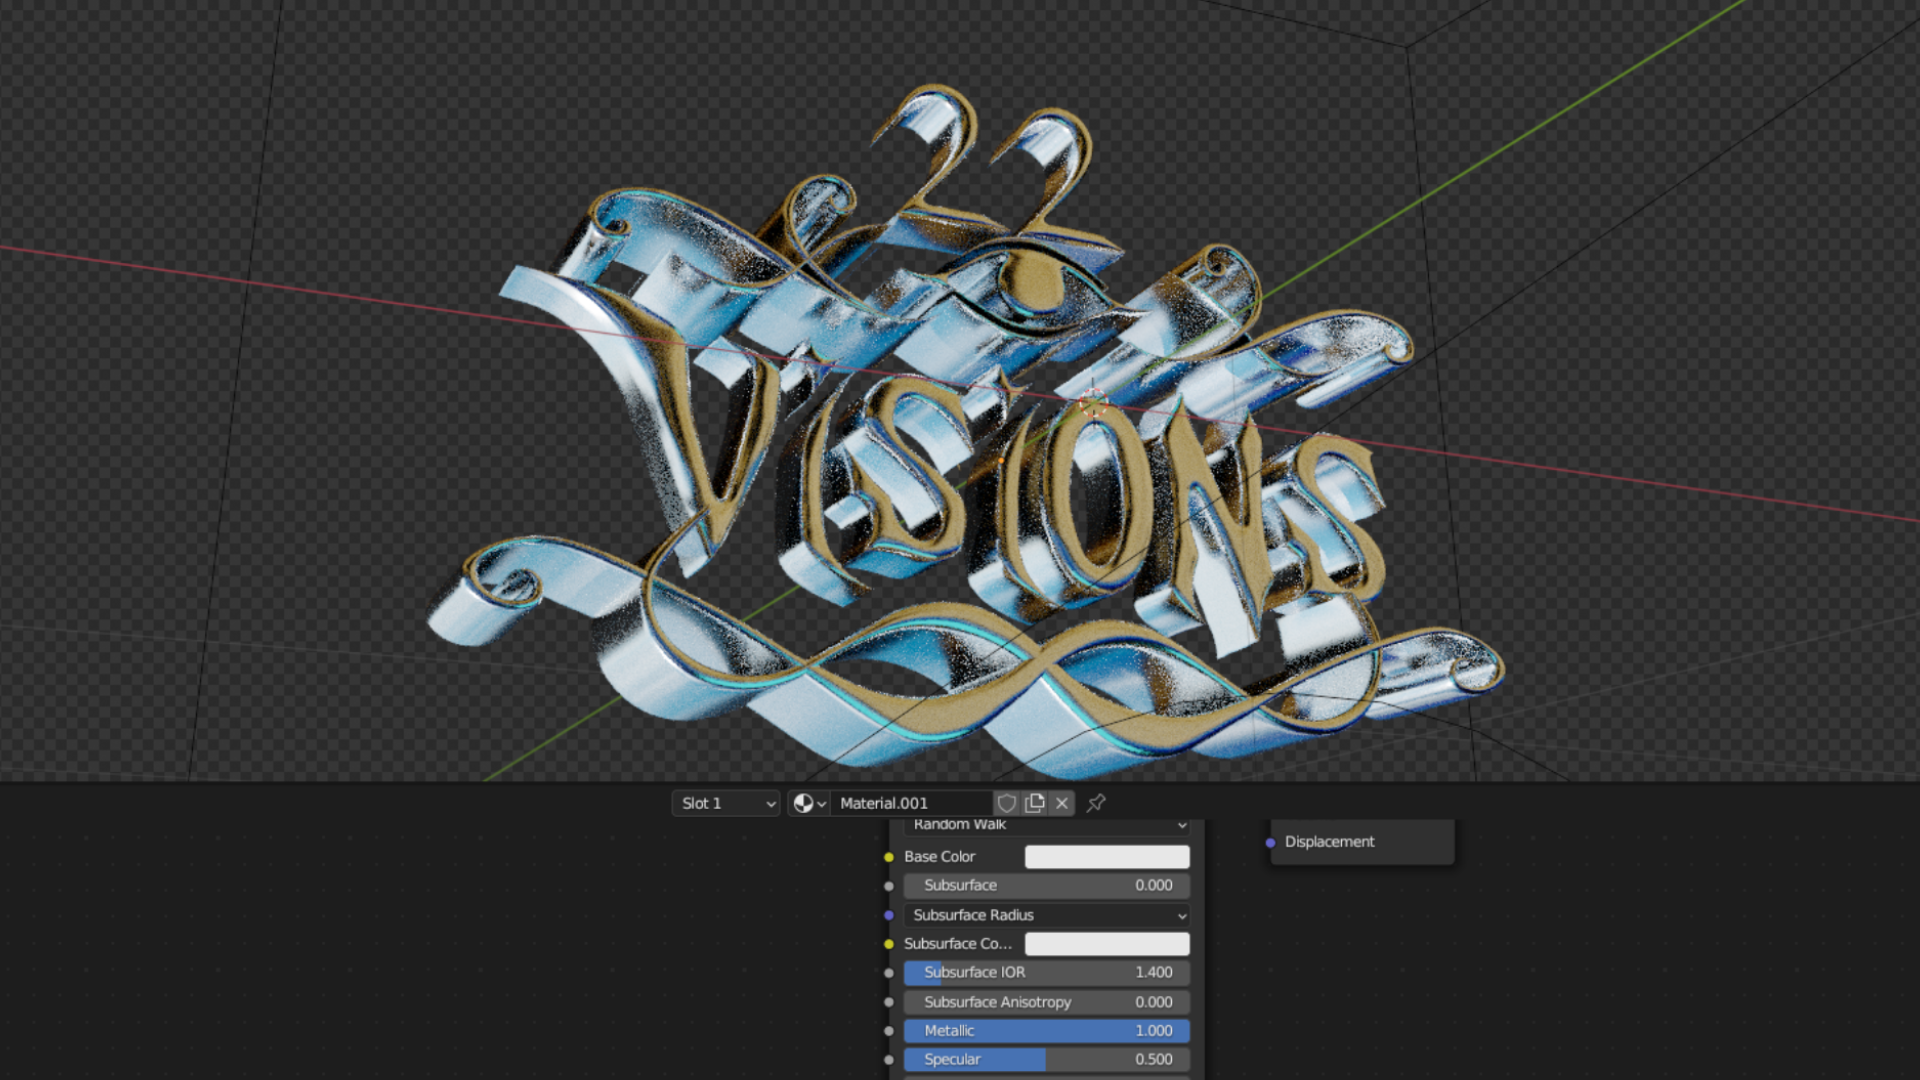1920x1080 pixels.
Task: Click the Subsurface IOR slider field
Action: [1046, 972]
